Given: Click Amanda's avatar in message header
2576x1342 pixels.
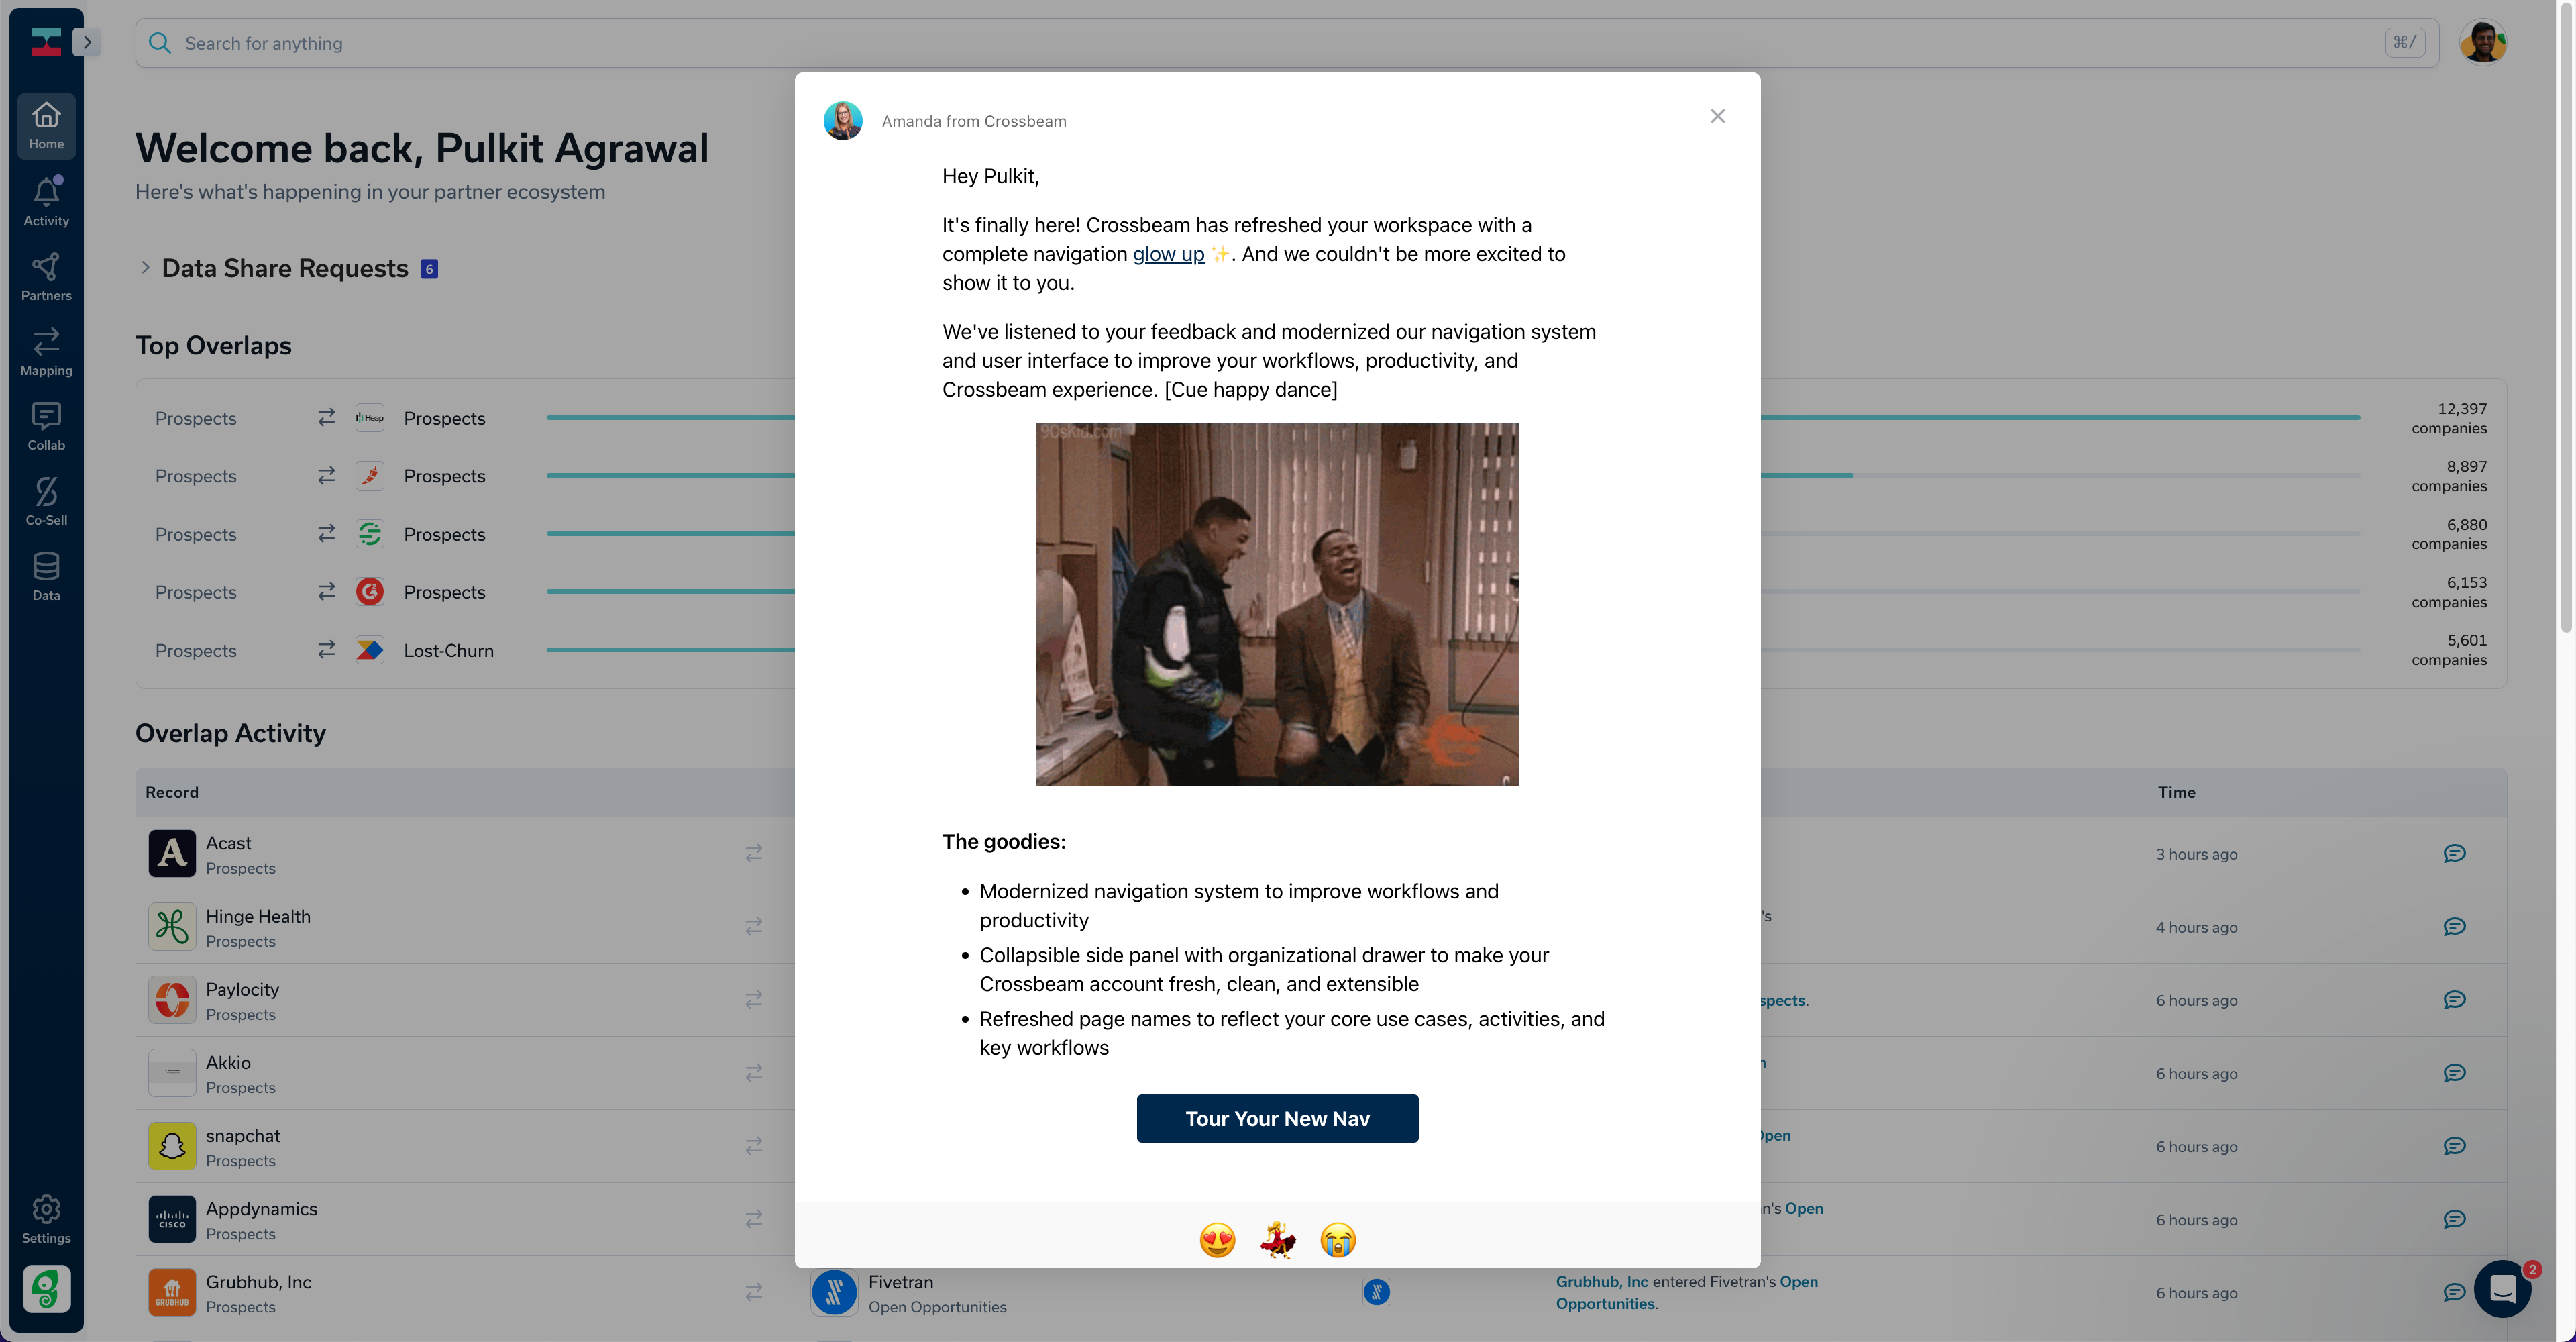Looking at the screenshot, I should [x=842, y=121].
